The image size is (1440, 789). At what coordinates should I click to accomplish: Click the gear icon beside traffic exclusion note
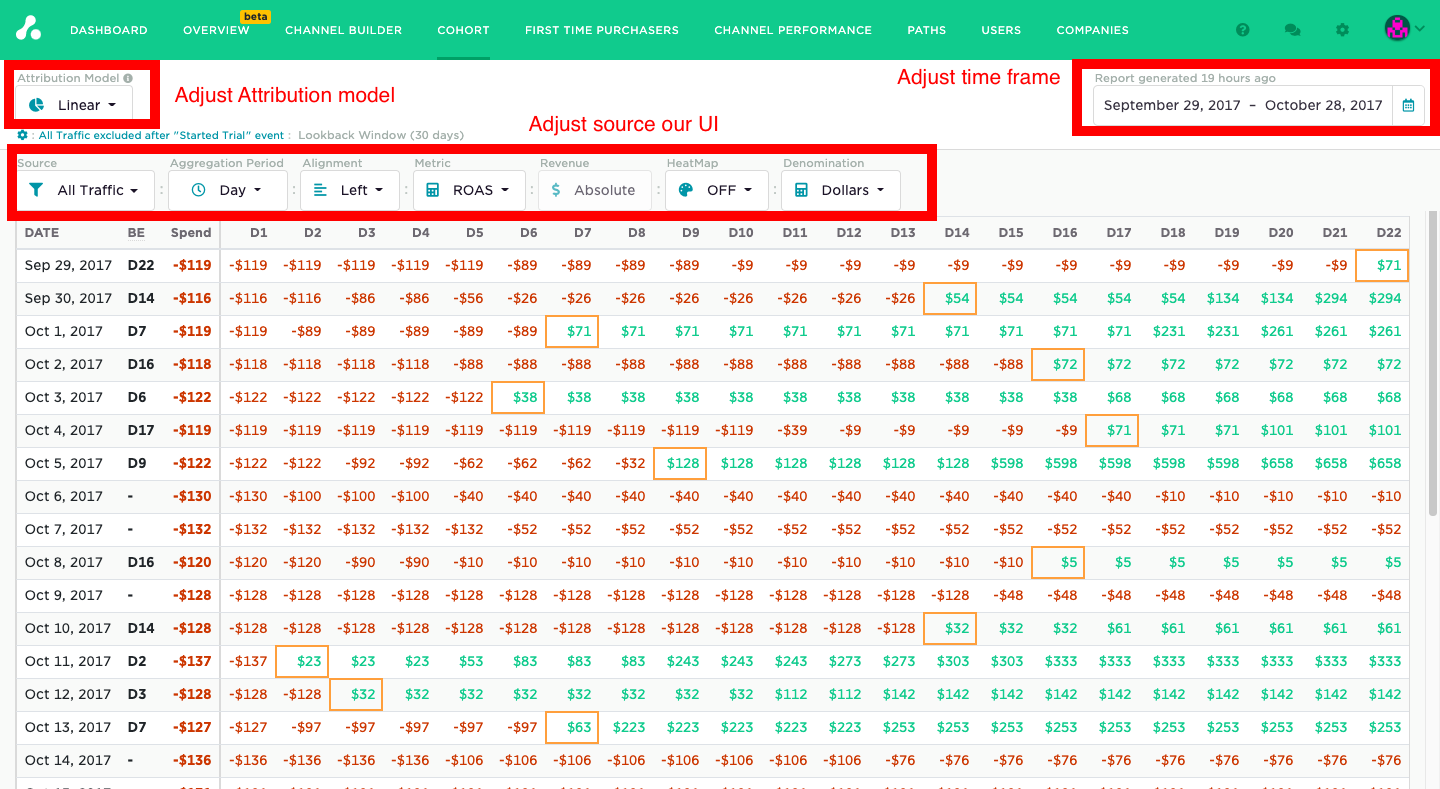pos(23,134)
